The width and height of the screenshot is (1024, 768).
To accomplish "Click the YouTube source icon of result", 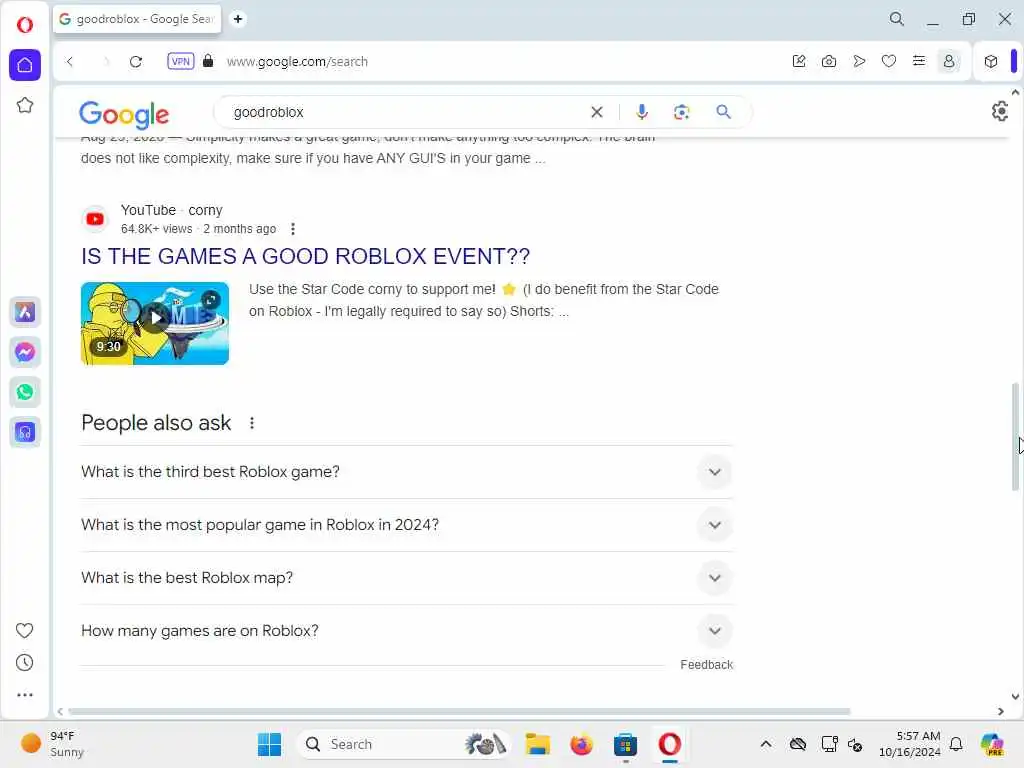I will (x=95, y=219).
